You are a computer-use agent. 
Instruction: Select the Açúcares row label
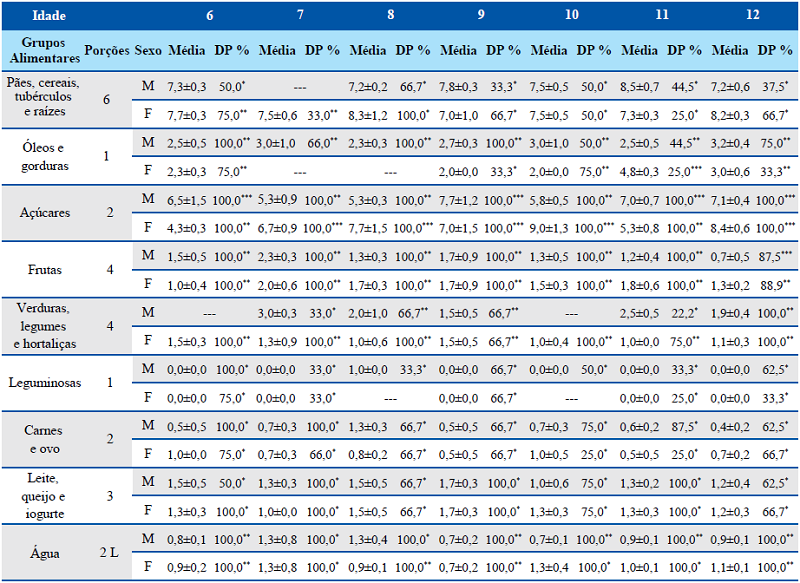pyautogui.click(x=43, y=213)
